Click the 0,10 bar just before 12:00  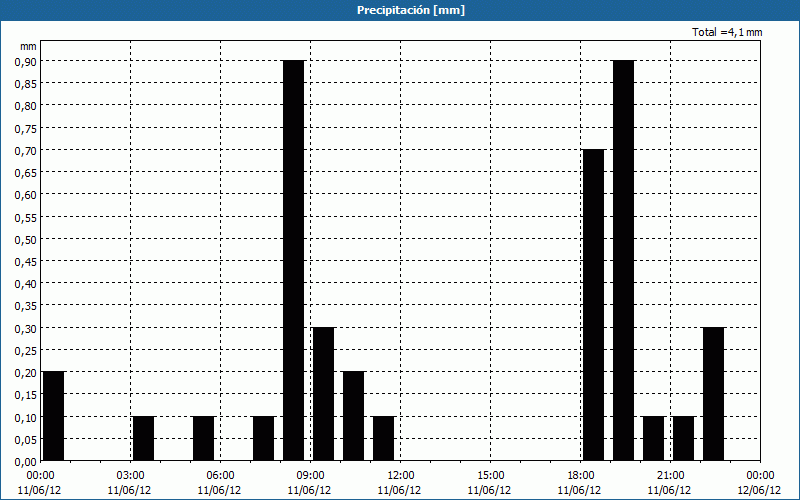[x=383, y=438]
